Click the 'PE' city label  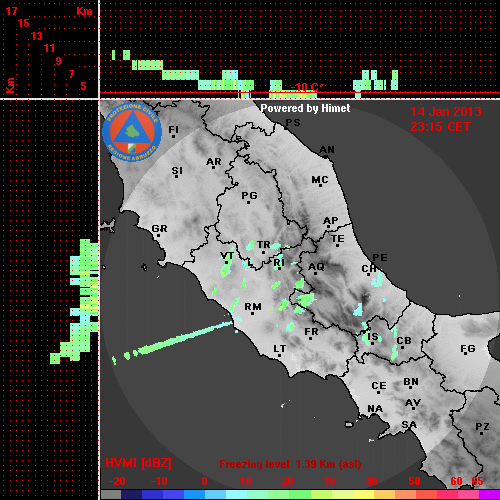click(x=380, y=258)
